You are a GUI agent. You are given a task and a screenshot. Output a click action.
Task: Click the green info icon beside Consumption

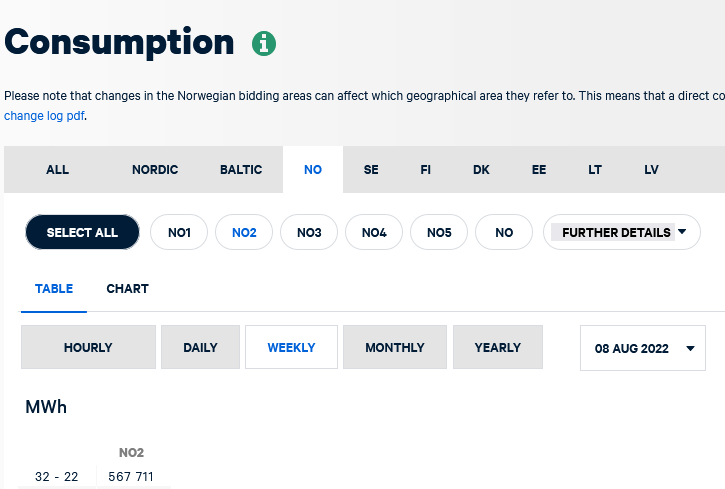[x=264, y=44]
